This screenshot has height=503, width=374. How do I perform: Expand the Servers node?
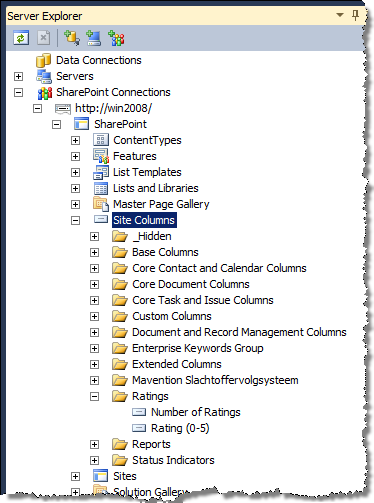(18, 76)
